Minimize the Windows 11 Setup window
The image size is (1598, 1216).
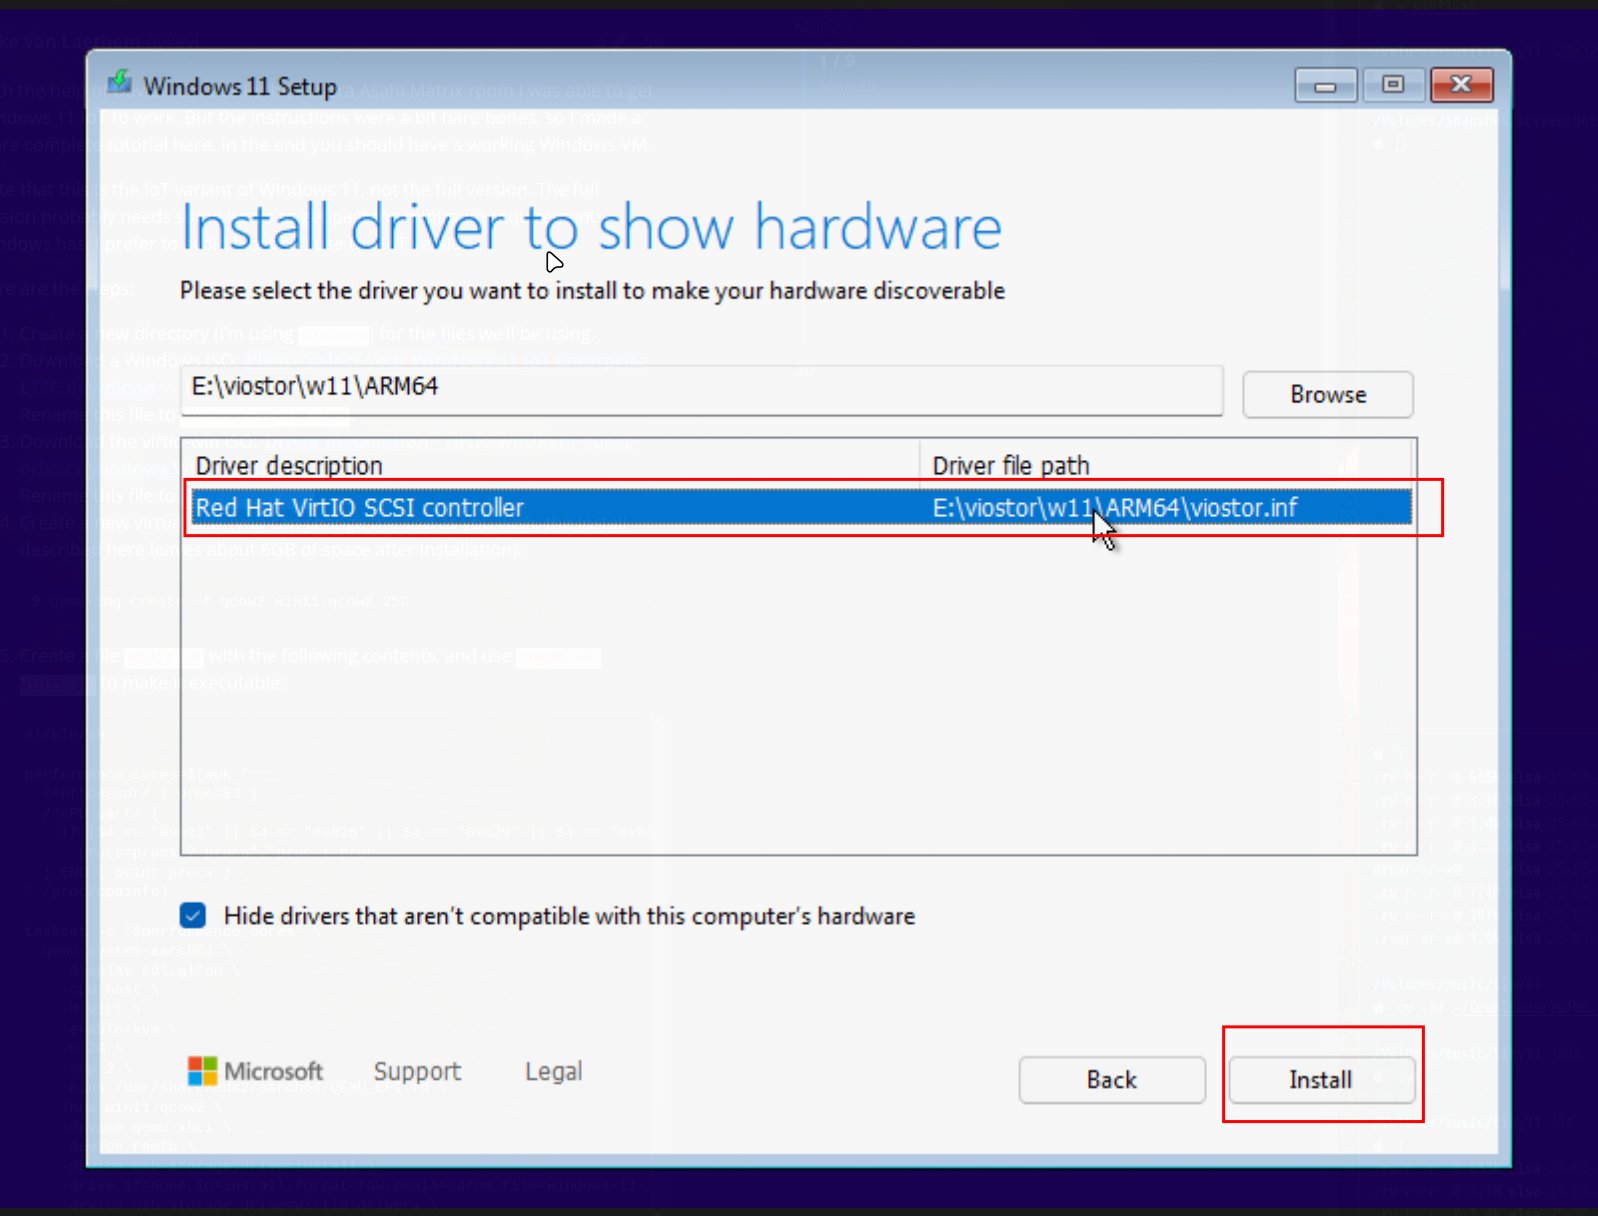[x=1325, y=86]
